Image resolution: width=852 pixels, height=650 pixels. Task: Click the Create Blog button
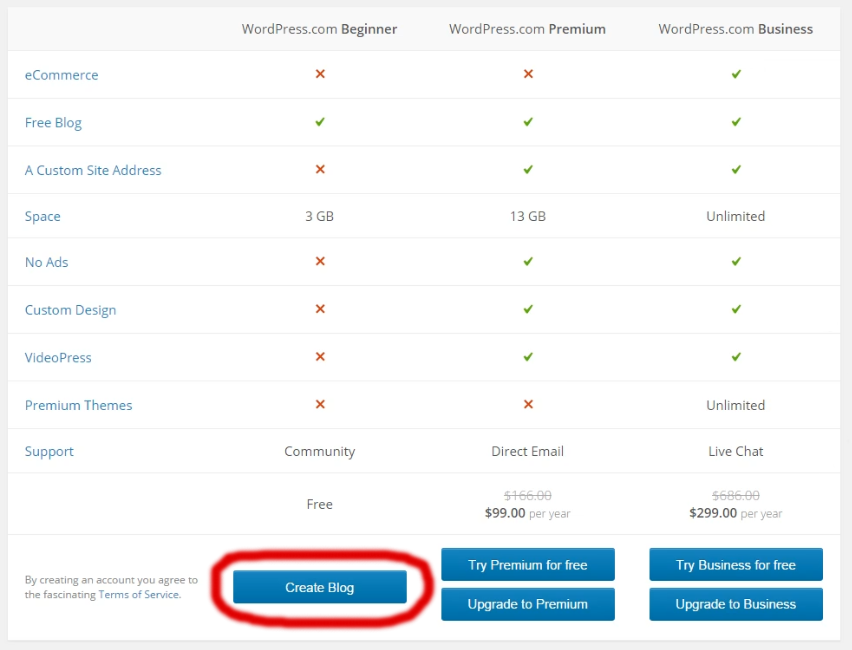click(x=320, y=587)
